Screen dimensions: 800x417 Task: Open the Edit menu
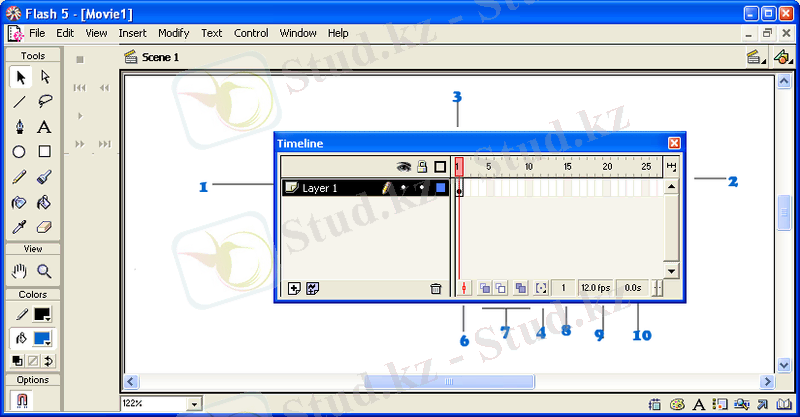click(x=65, y=33)
